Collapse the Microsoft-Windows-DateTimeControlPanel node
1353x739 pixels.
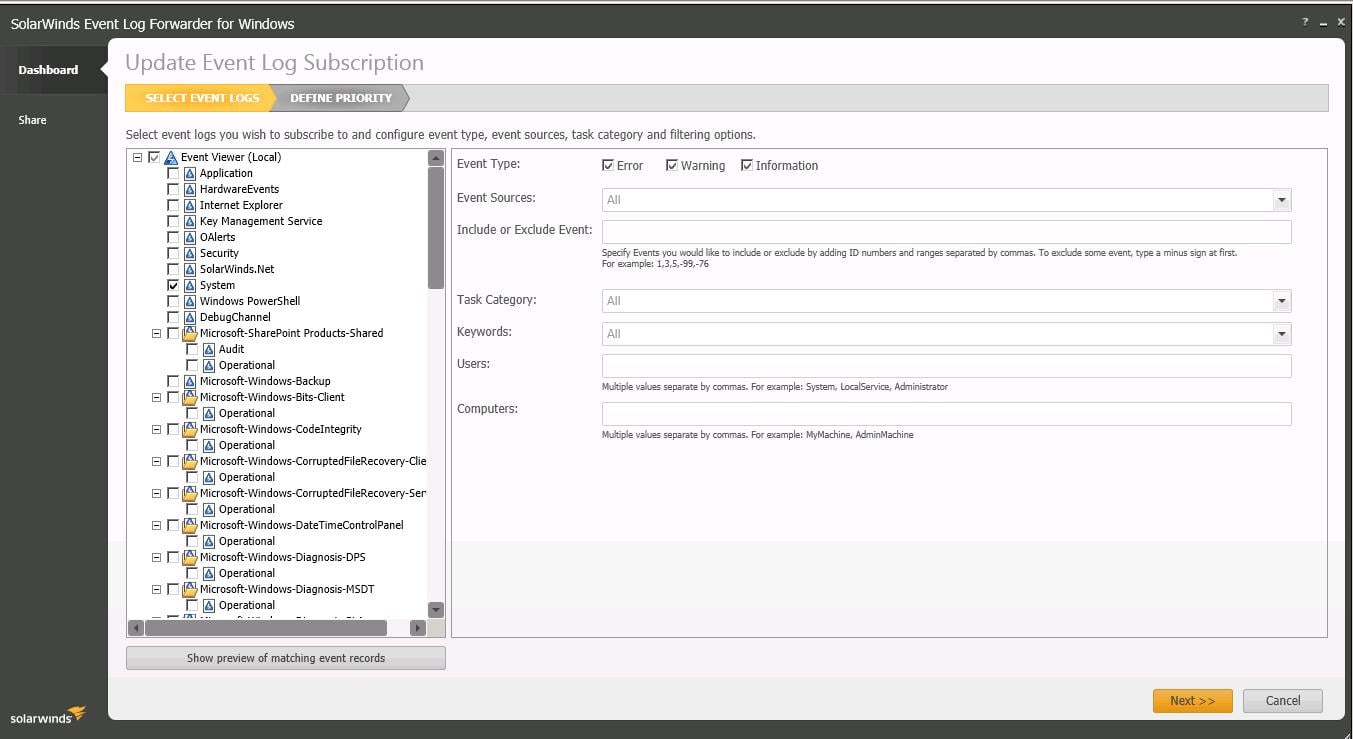coord(156,525)
